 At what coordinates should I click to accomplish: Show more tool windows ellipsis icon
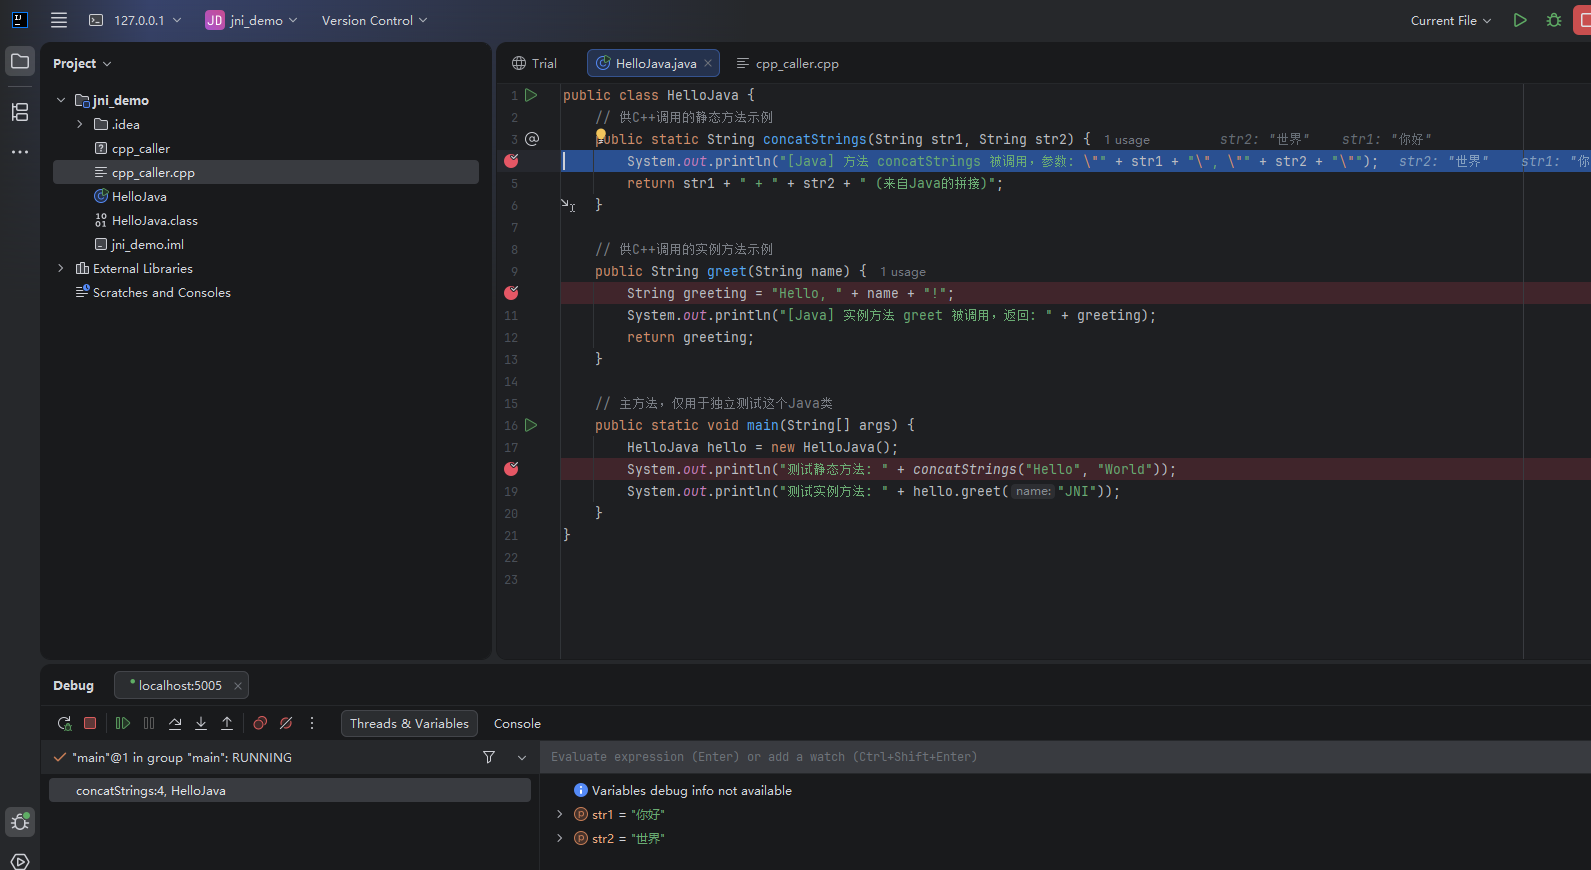click(x=20, y=152)
